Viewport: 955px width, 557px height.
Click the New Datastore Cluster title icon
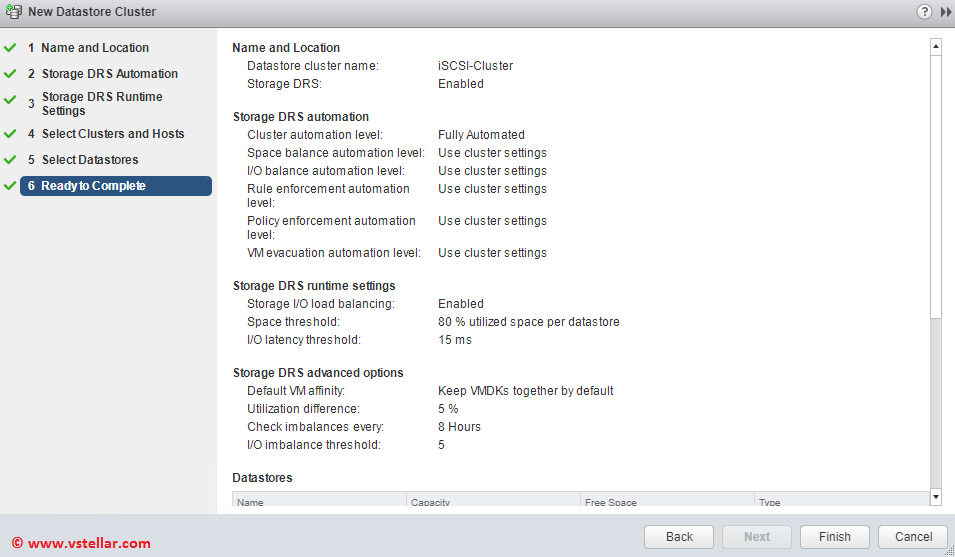tap(13, 12)
